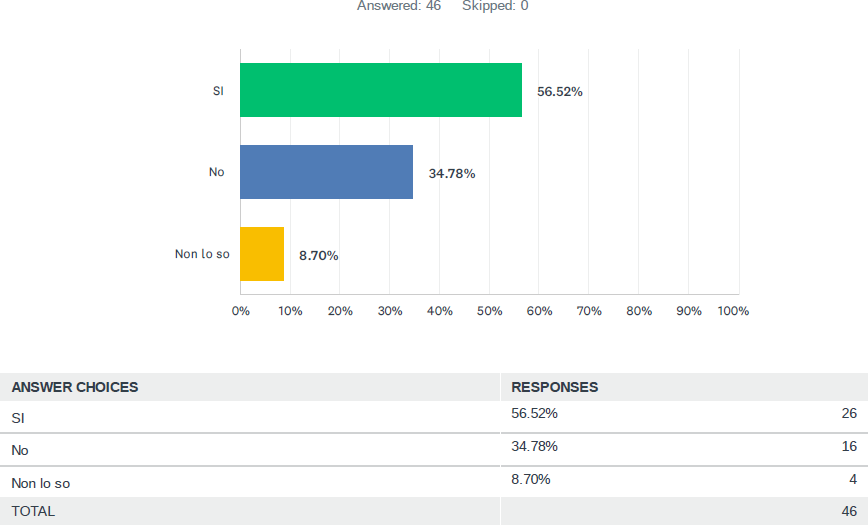868x525 pixels.
Task: Click the SI chart axis label
Action: [218, 90]
